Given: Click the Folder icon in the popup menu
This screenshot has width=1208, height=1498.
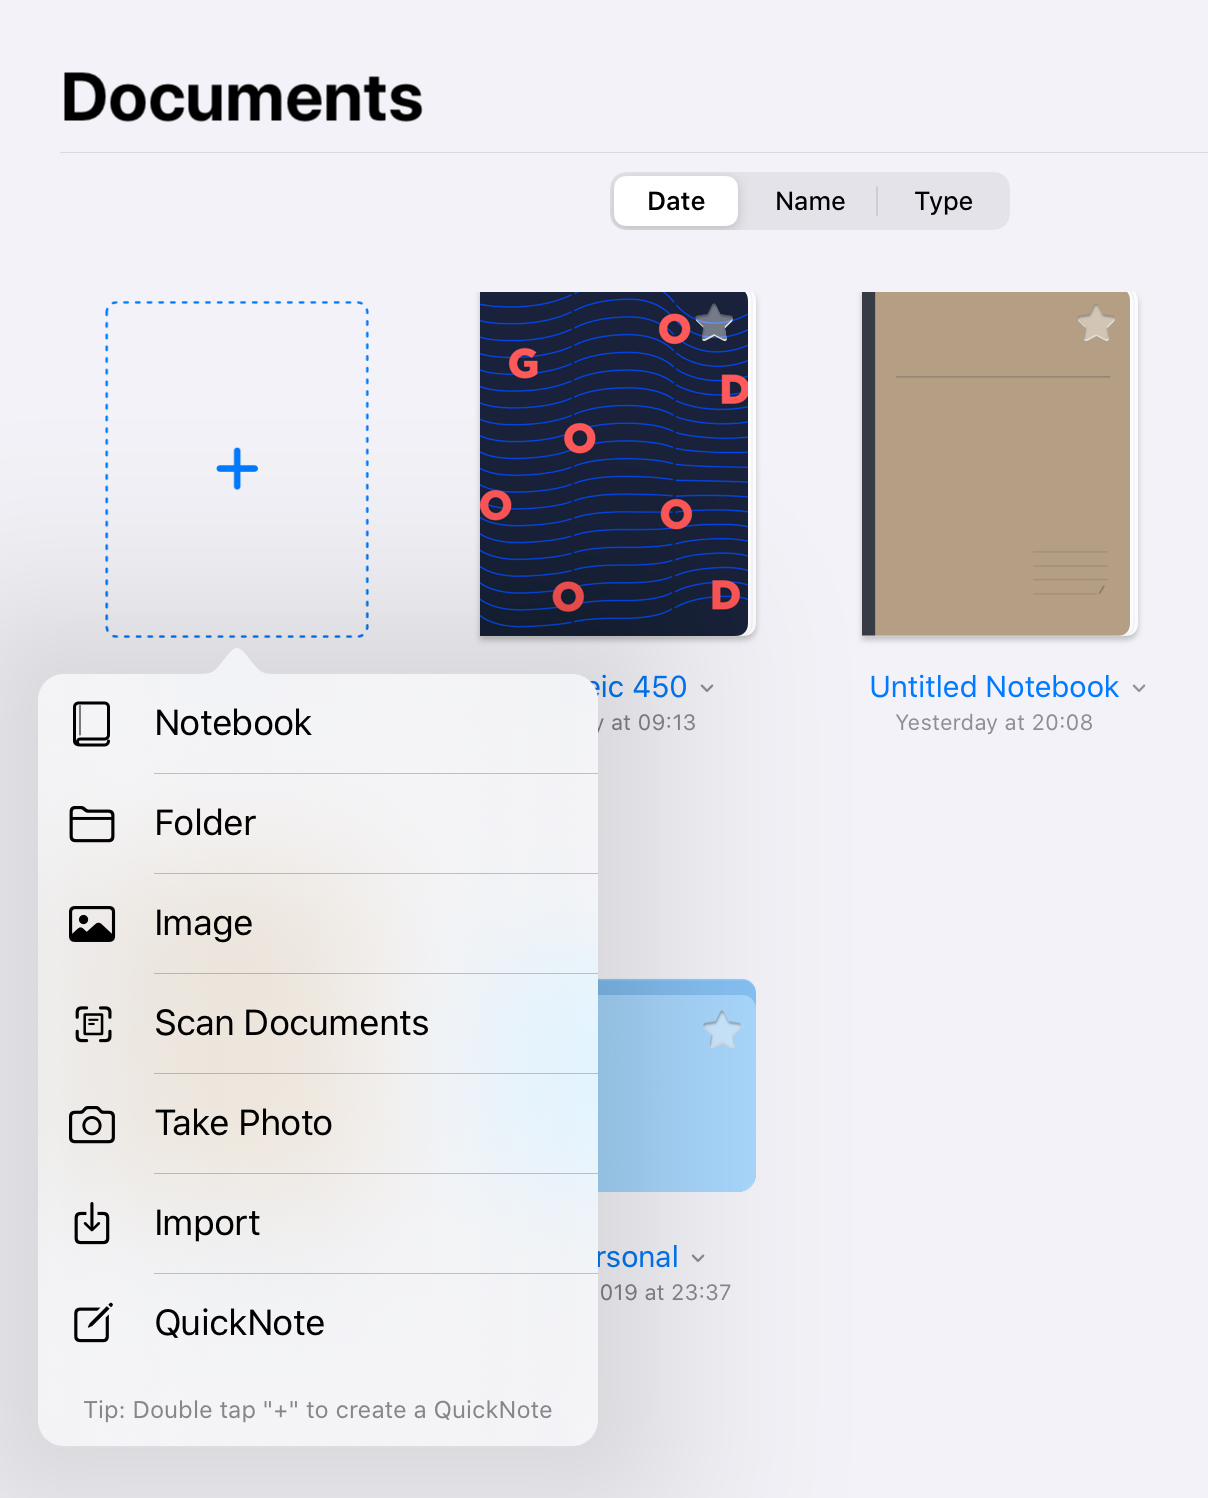Looking at the screenshot, I should point(92,824).
